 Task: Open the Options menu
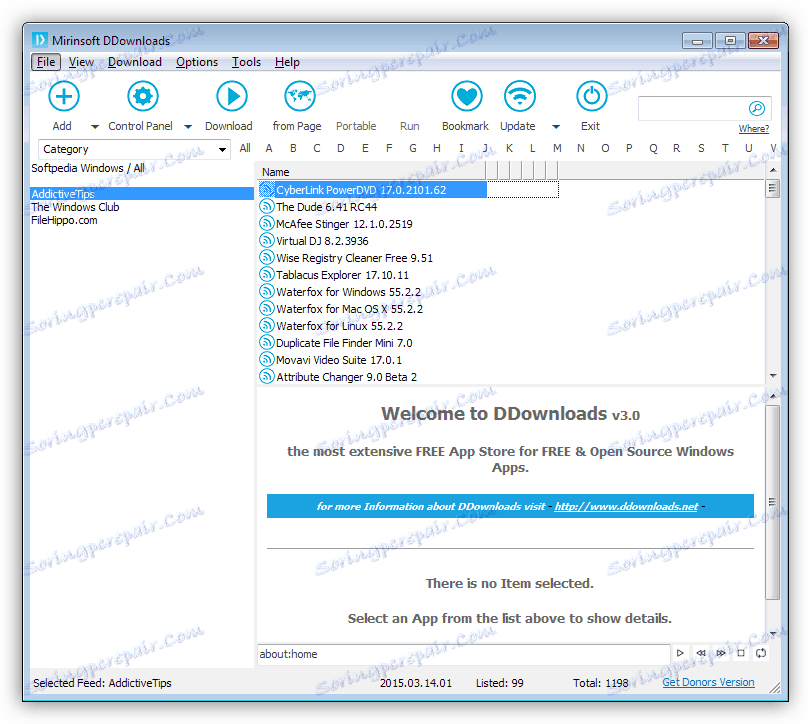(x=196, y=61)
